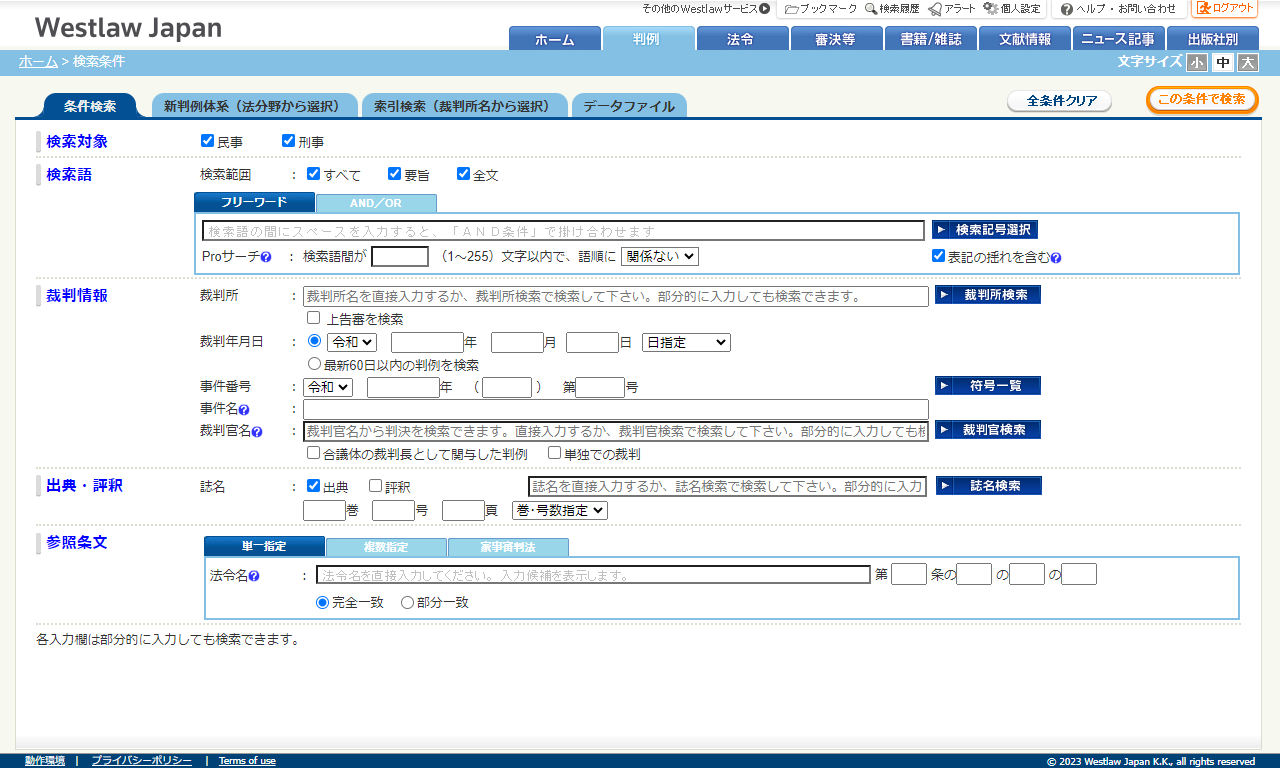Click help icon next to 事件名
The image size is (1280, 768).
(x=243, y=409)
